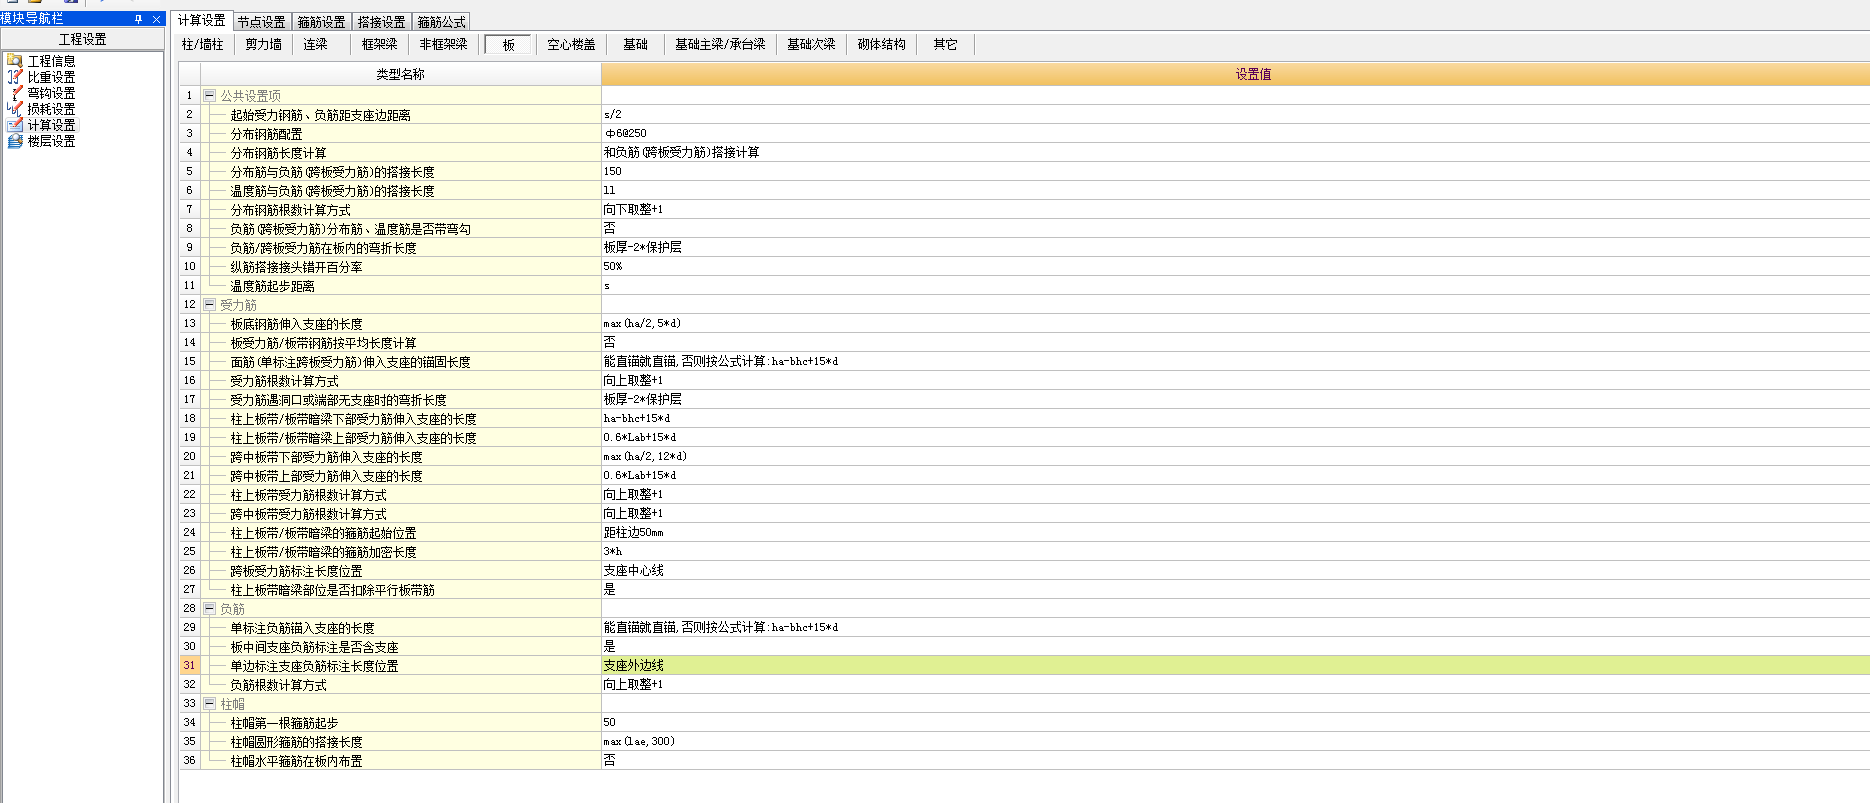Select the 连梁 component button
The image size is (1870, 803).
click(316, 44)
